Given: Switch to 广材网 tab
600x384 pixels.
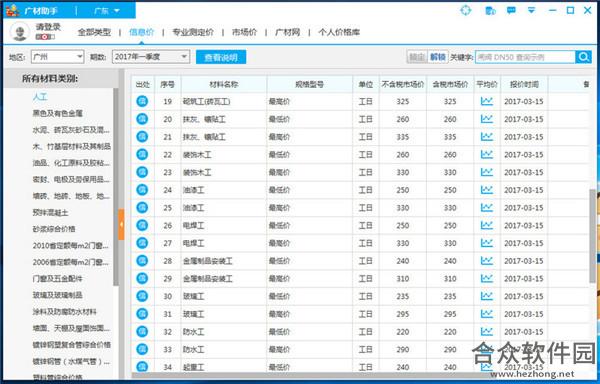Looking at the screenshot, I should [x=287, y=32].
